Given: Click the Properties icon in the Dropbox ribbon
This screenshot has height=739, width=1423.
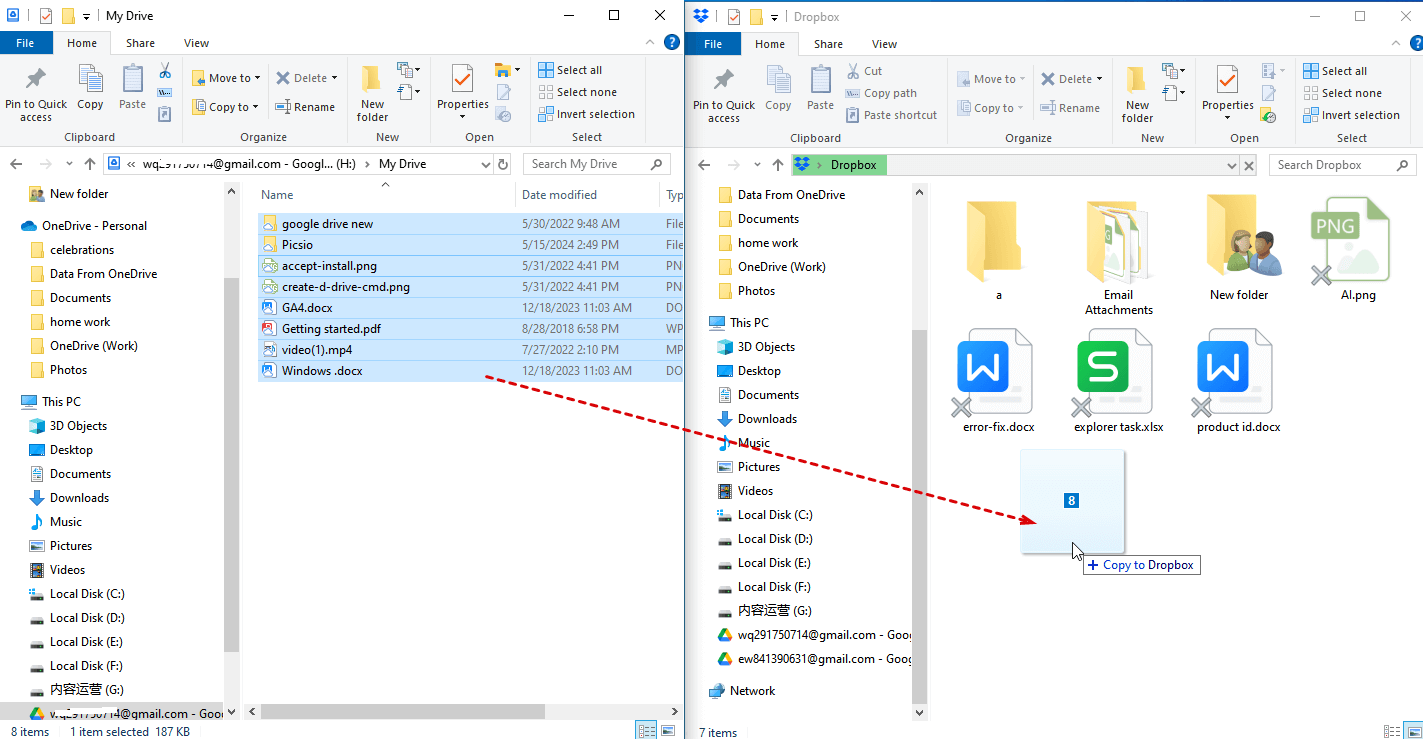Looking at the screenshot, I should pos(1227,88).
